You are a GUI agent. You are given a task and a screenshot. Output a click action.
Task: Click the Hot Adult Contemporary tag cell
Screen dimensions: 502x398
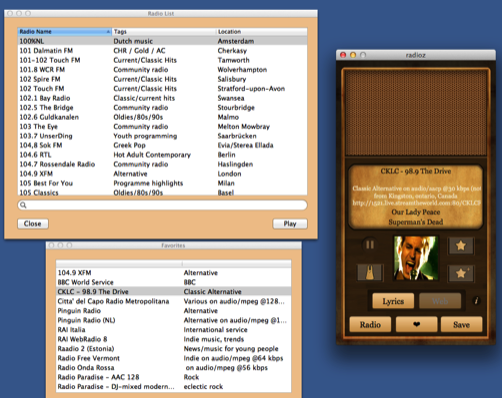click(152, 155)
